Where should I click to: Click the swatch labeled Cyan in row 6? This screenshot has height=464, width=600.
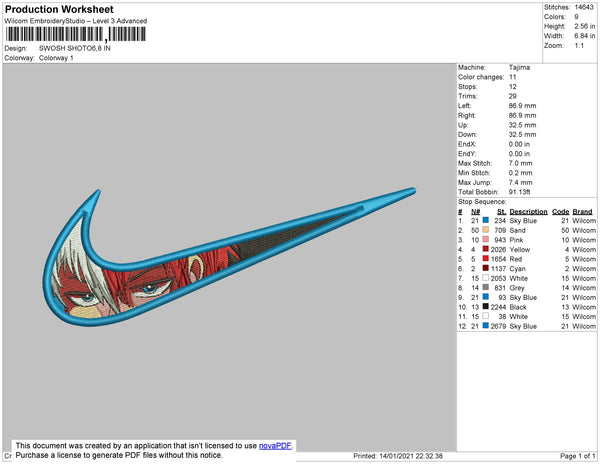[486, 268]
